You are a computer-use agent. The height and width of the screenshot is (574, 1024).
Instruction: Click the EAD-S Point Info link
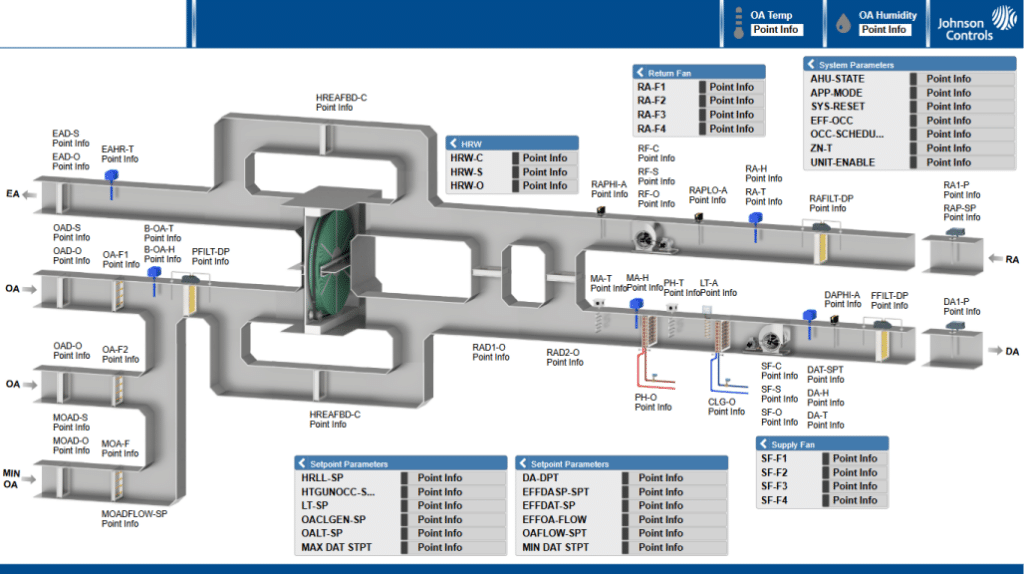click(71, 144)
